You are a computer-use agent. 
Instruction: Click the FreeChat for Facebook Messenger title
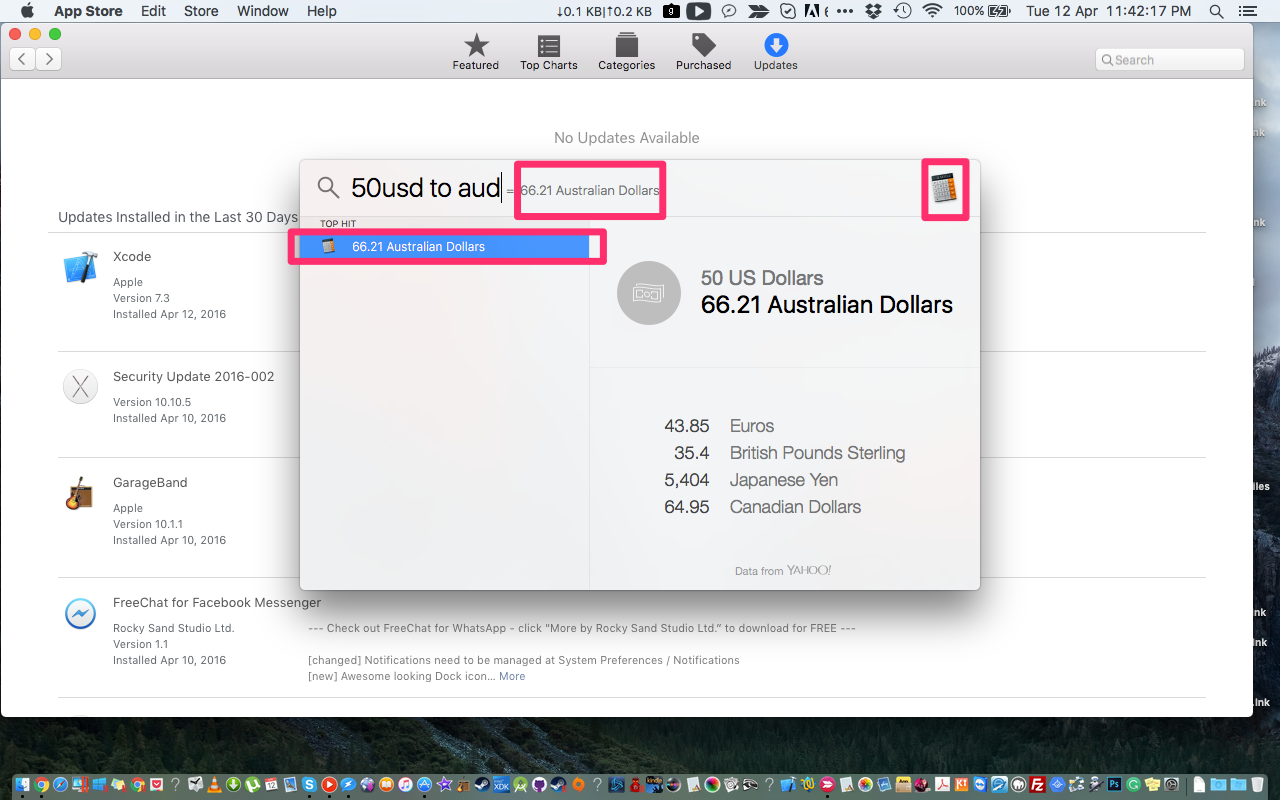[217, 602]
